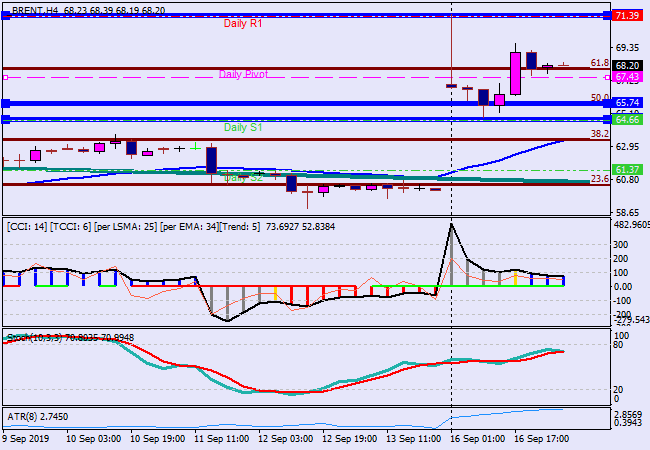Viewport: 650px width, 450px height.
Task: Click the green Daily S1 label
Action: coord(243,128)
